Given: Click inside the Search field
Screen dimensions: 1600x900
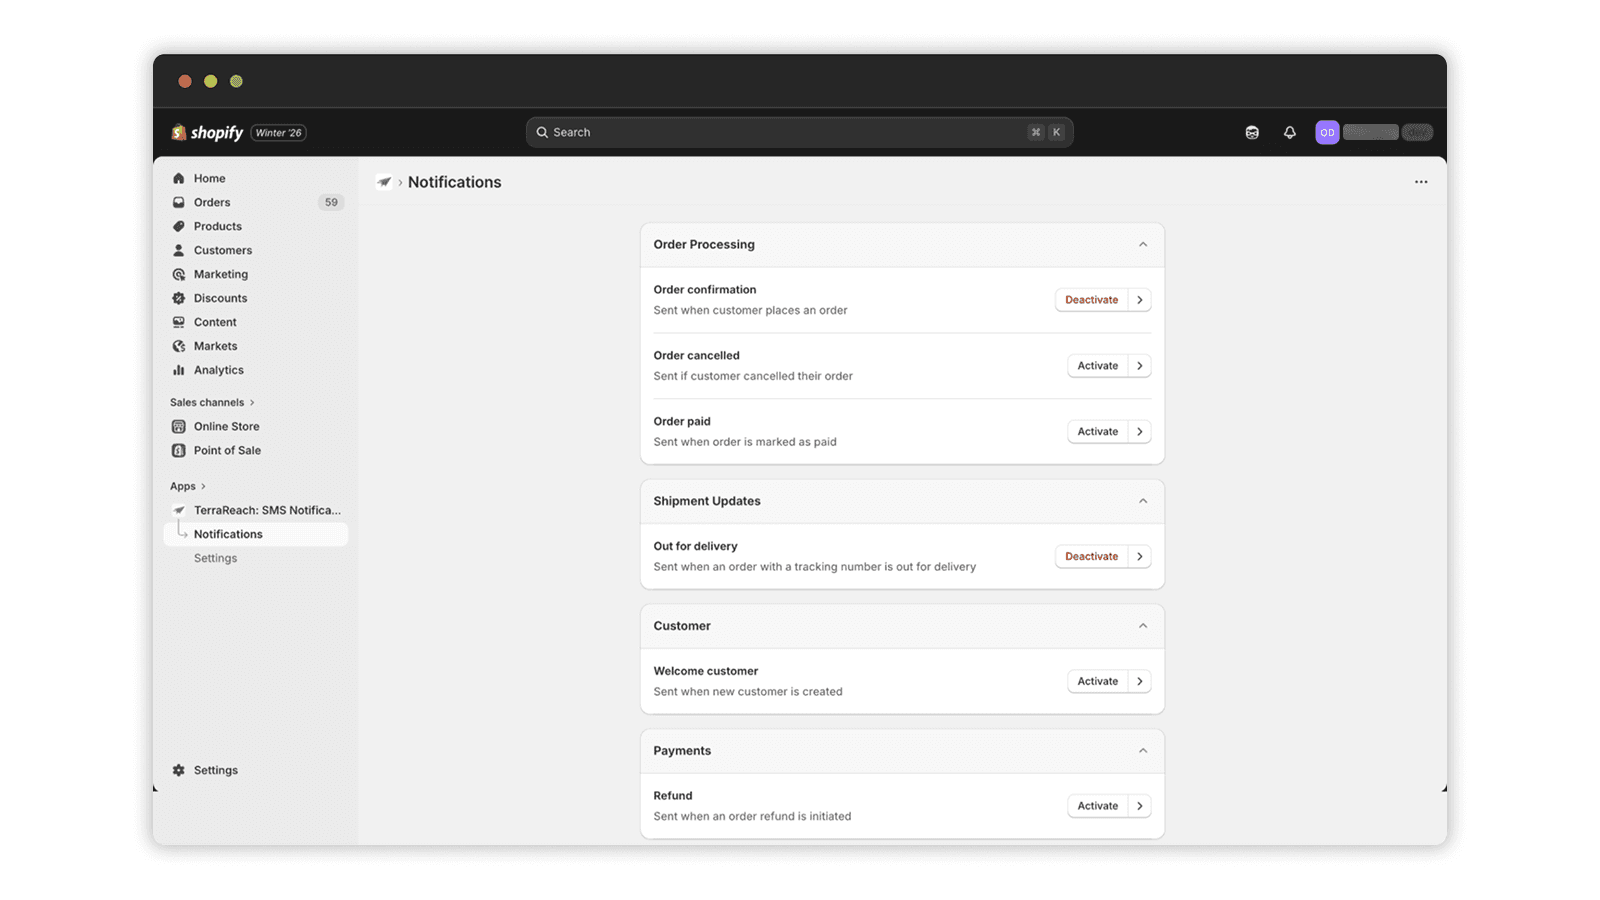Looking at the screenshot, I should pyautogui.click(x=798, y=131).
